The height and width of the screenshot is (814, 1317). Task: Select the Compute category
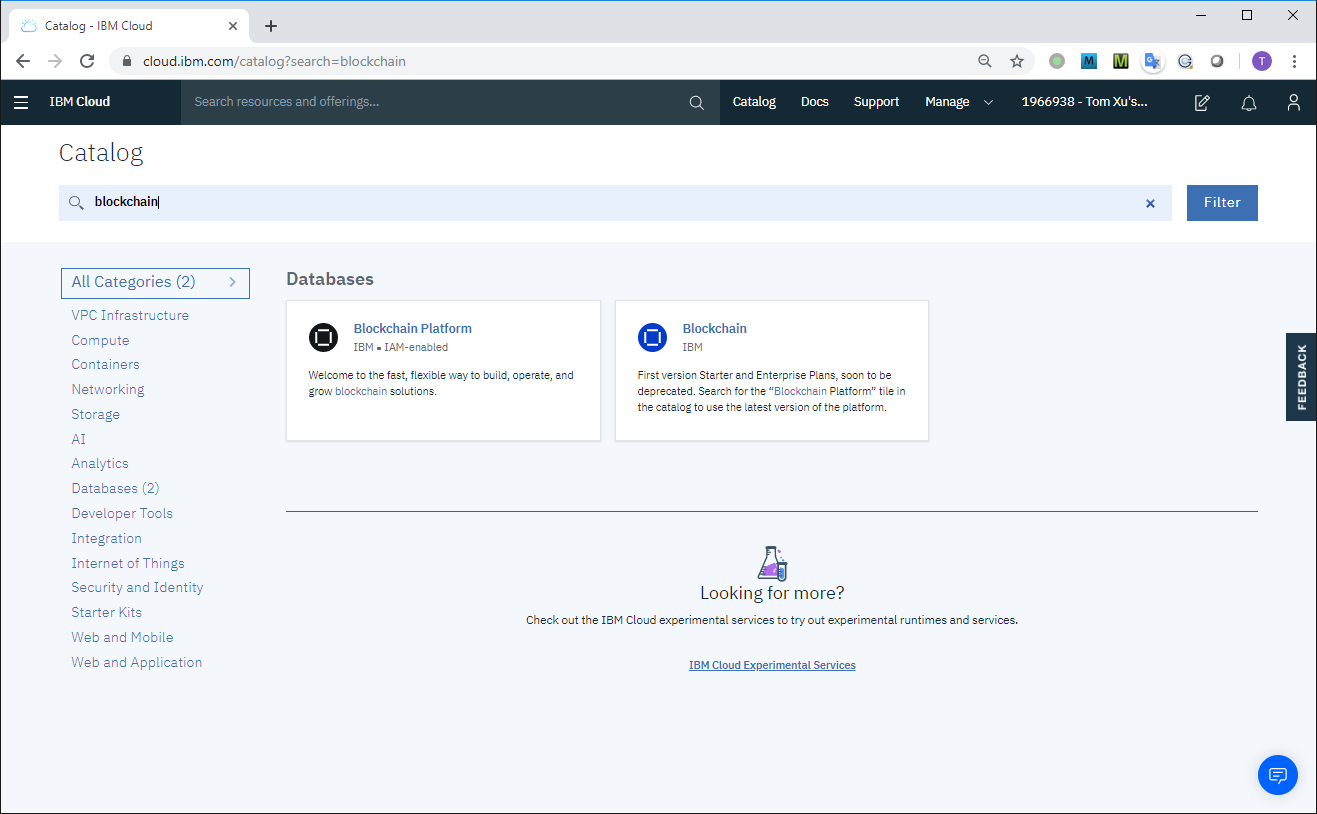[x=100, y=340]
